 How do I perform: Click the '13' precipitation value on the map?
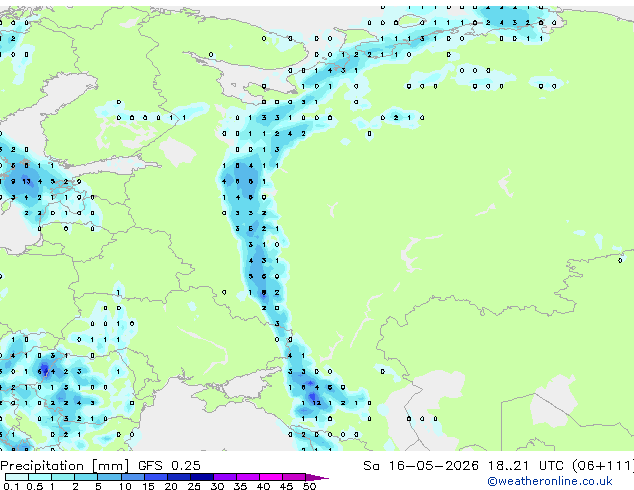(x=26, y=182)
